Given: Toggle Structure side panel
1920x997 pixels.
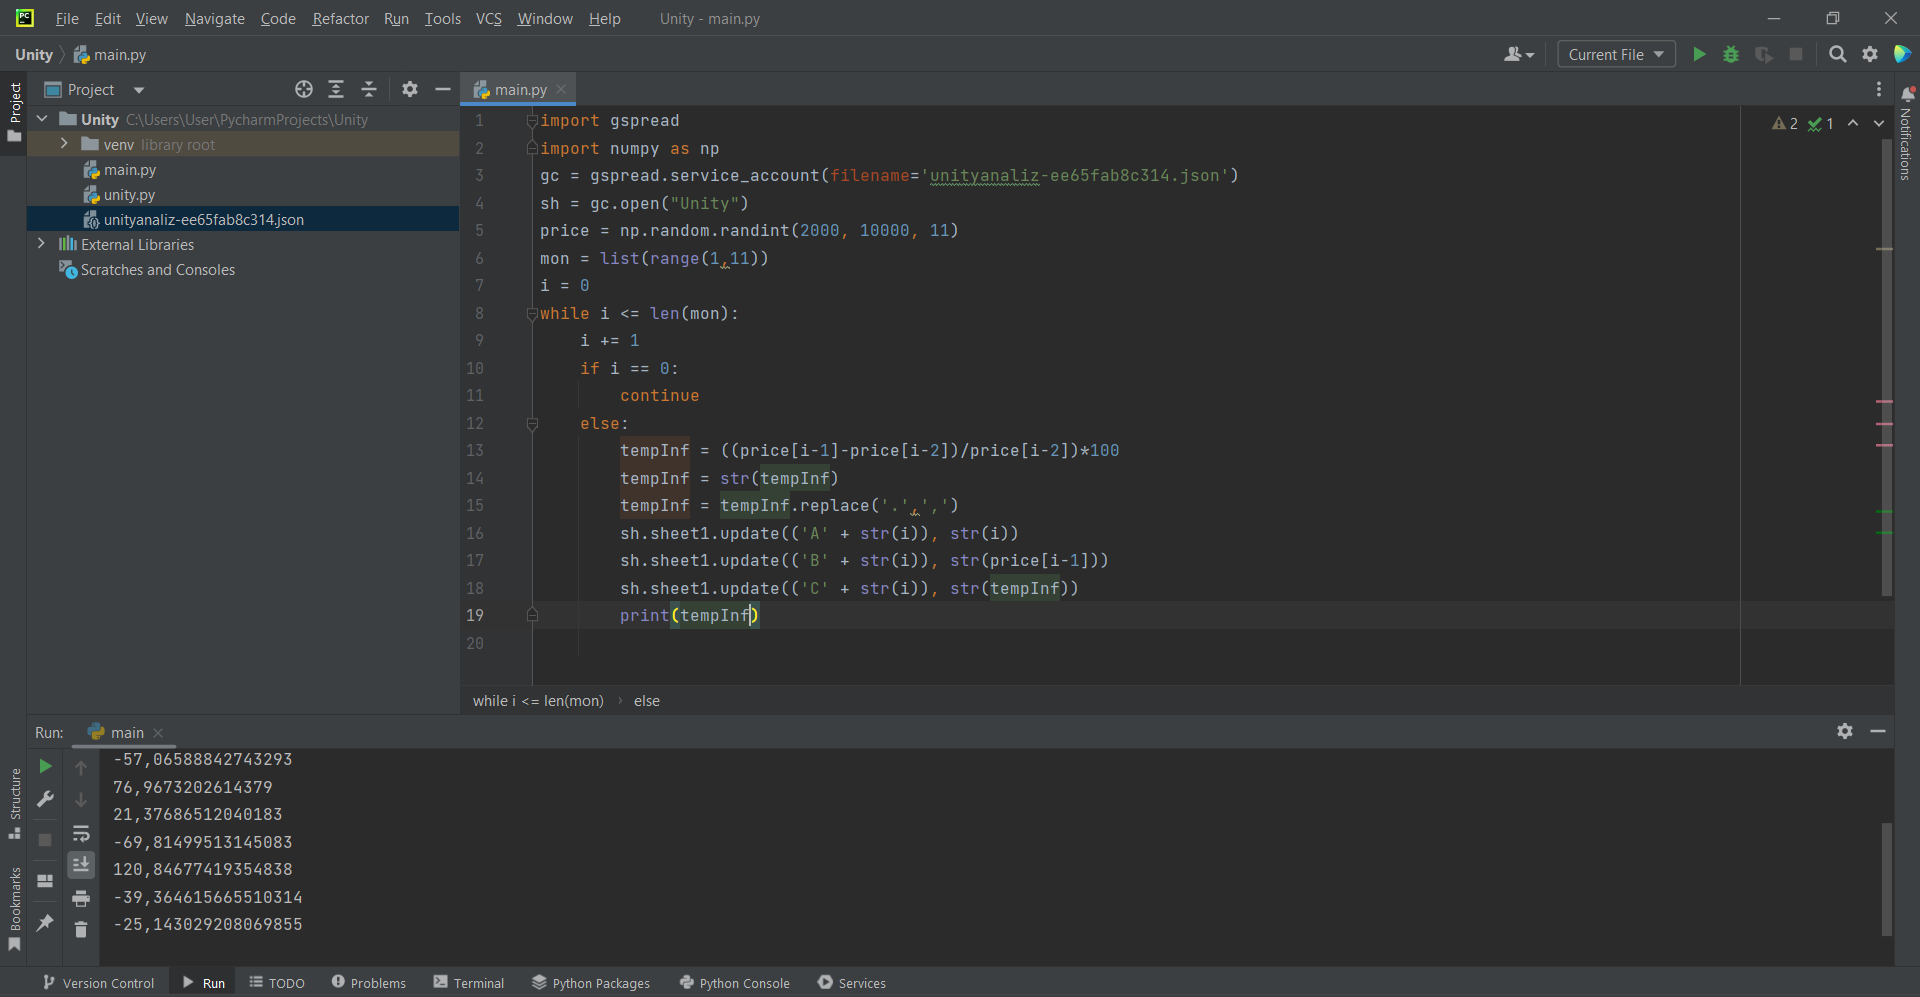Looking at the screenshot, I should click(x=14, y=805).
